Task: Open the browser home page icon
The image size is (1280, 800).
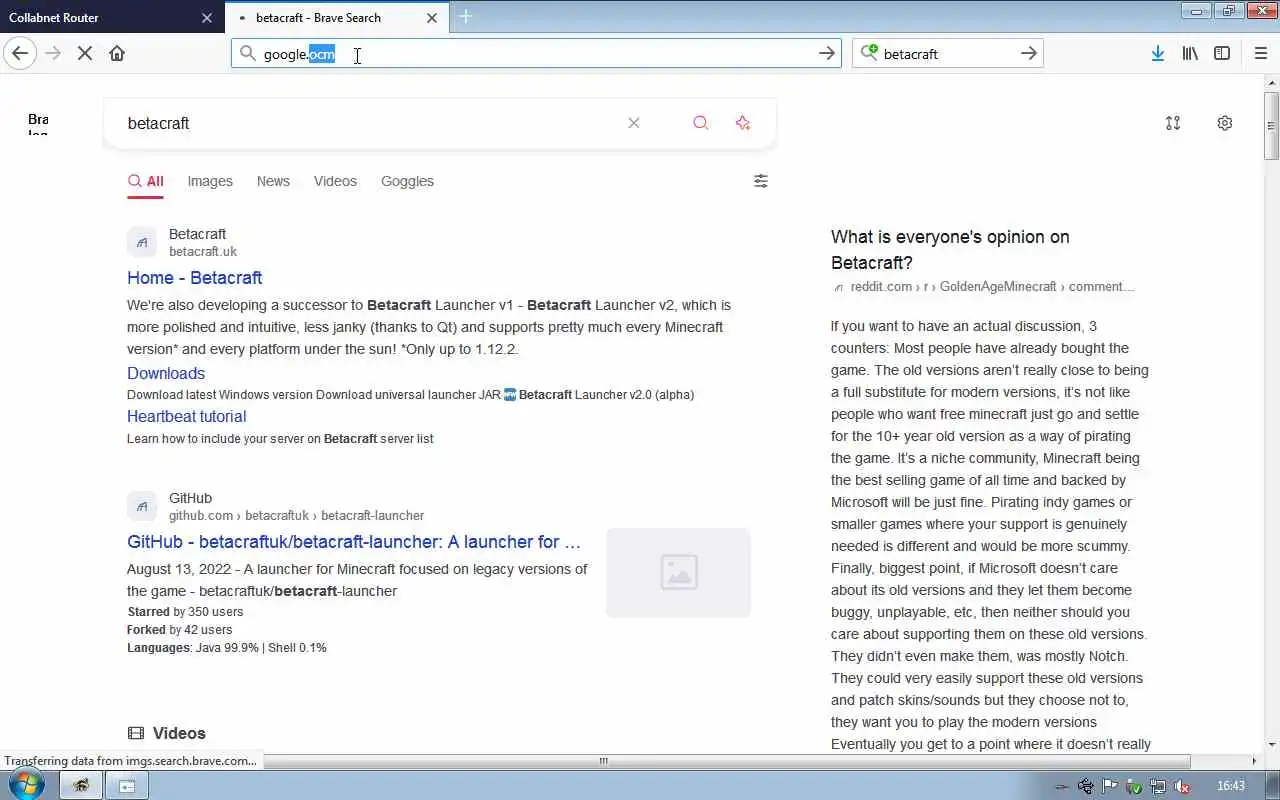Action: [117, 53]
